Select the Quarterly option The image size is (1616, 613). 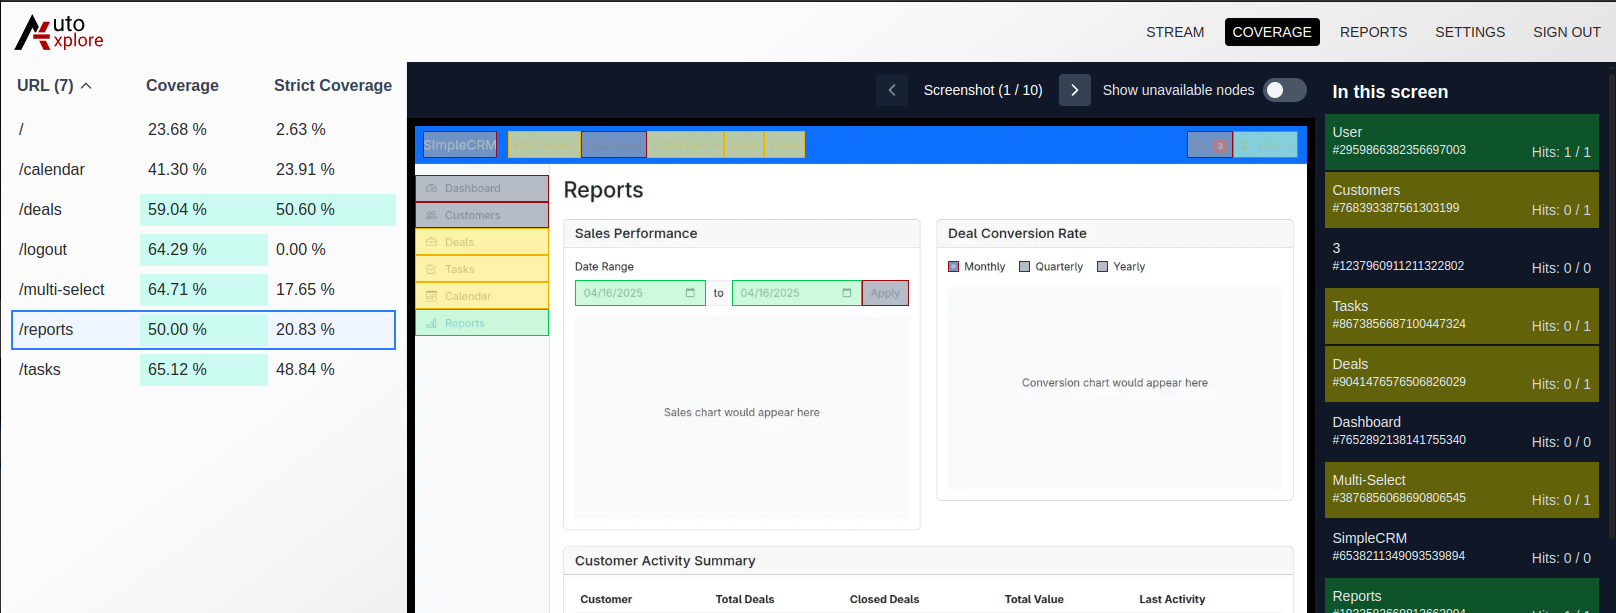[x=1024, y=267]
